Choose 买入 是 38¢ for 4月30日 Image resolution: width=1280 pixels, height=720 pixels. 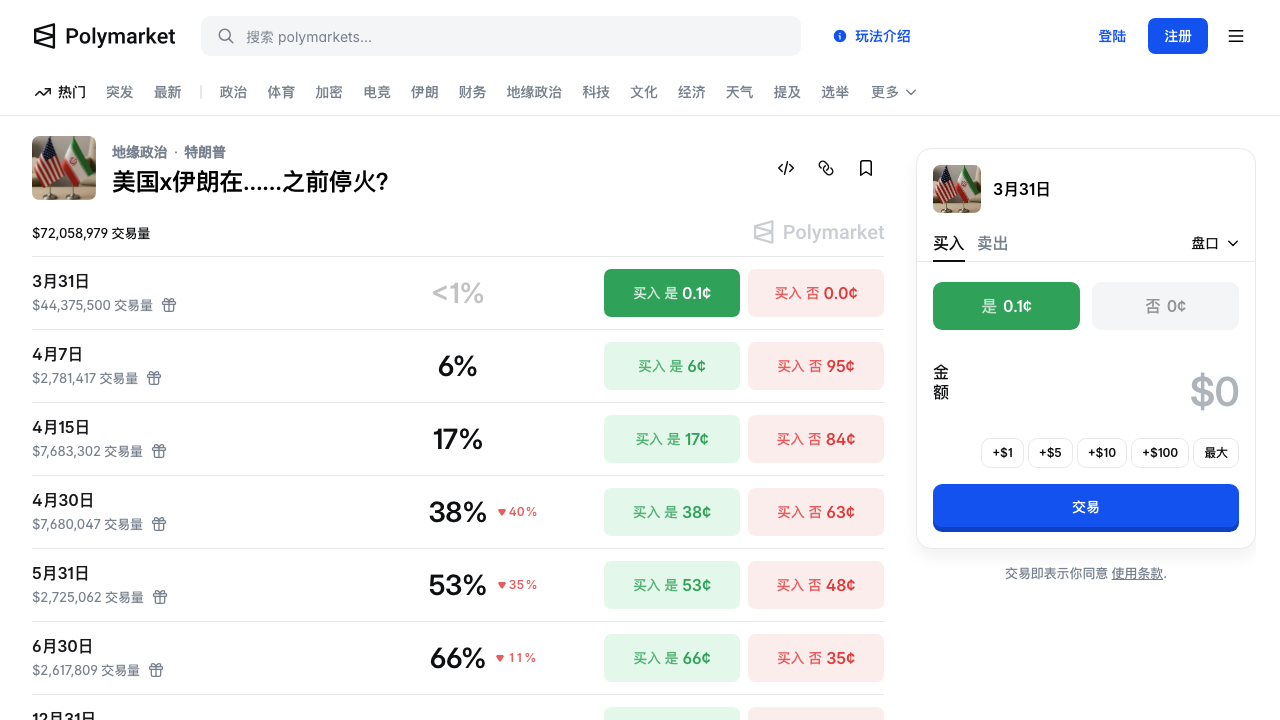pos(672,512)
